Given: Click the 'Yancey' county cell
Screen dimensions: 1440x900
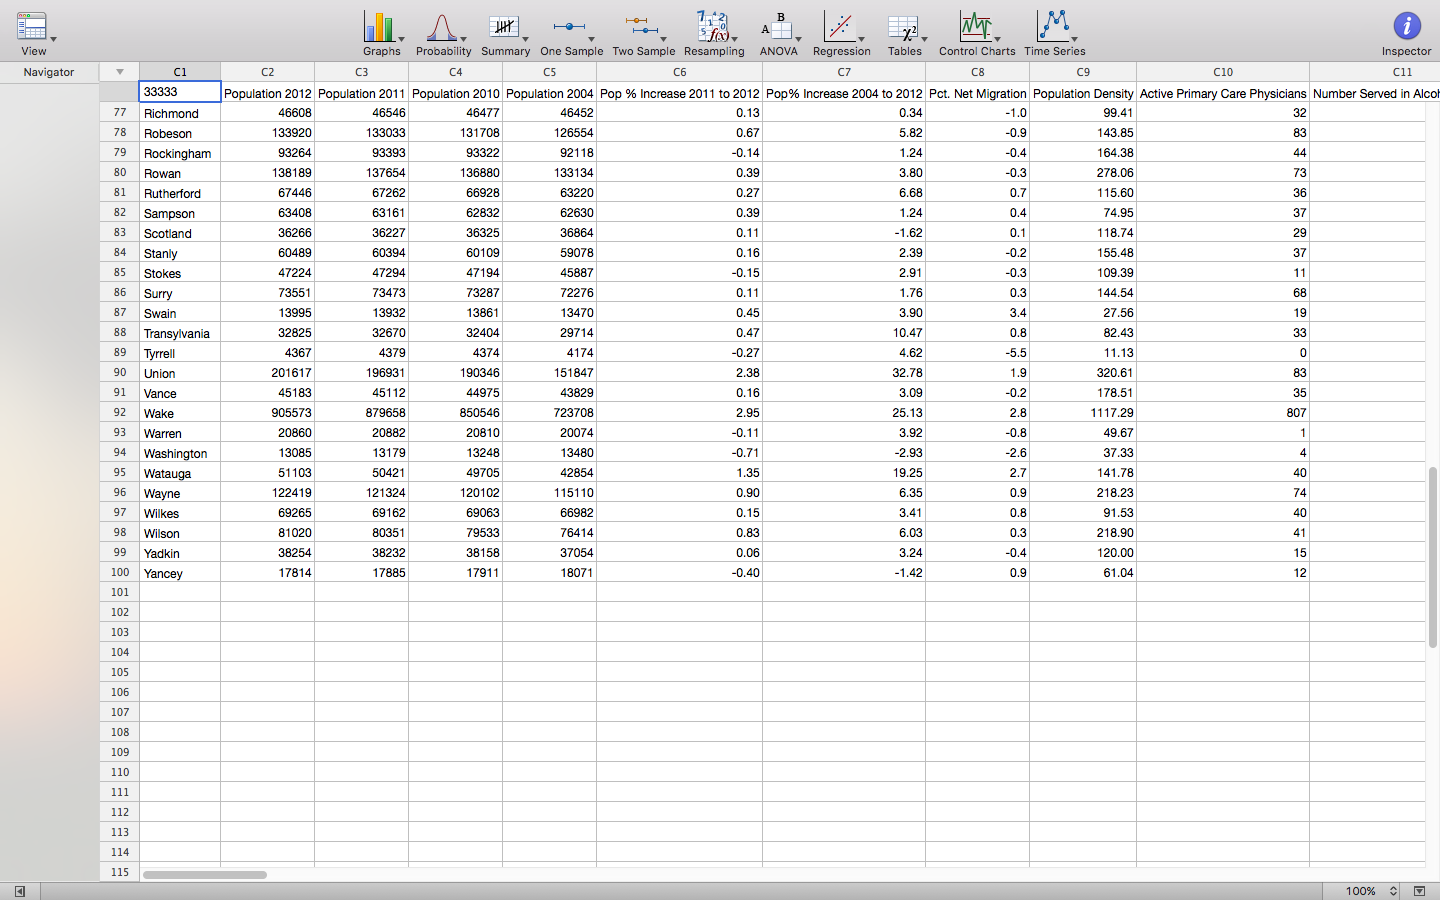Looking at the screenshot, I should pos(180,573).
